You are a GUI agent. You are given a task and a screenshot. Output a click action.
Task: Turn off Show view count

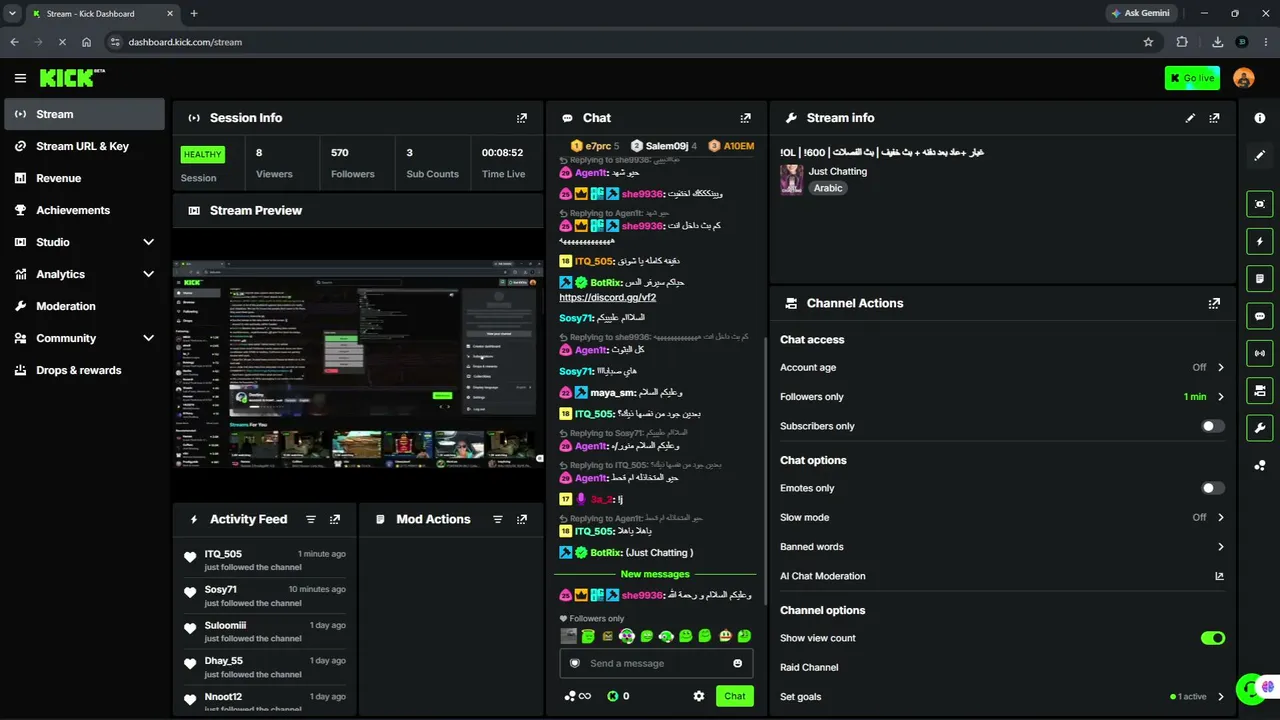(1213, 638)
